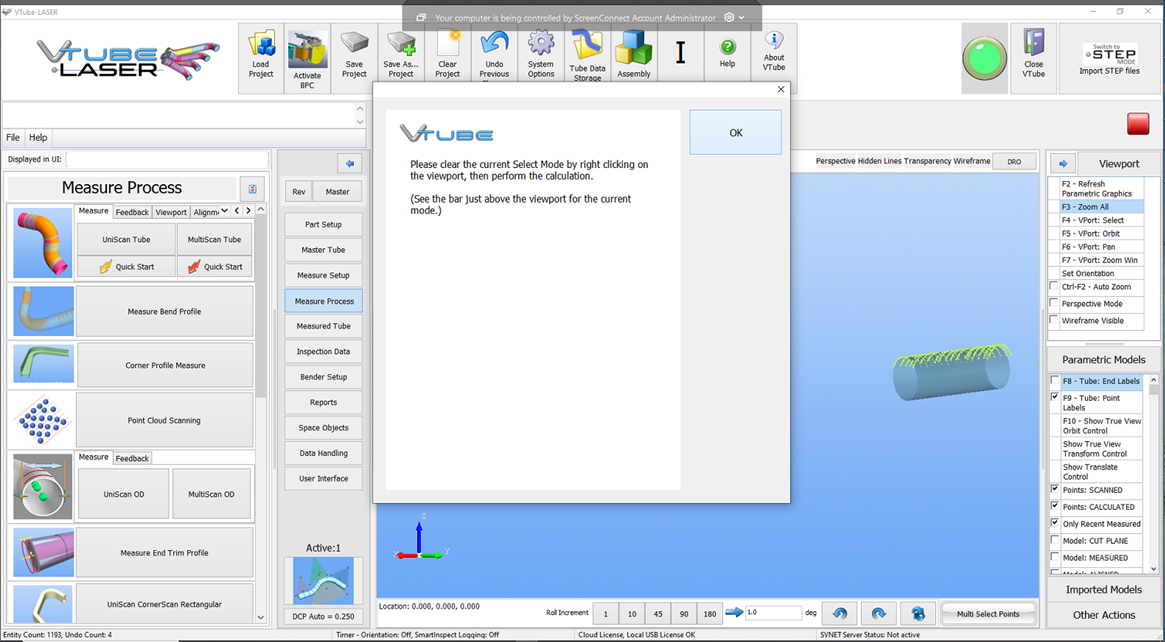Toggle Points: SCANNED checkbox

pyautogui.click(x=1054, y=489)
